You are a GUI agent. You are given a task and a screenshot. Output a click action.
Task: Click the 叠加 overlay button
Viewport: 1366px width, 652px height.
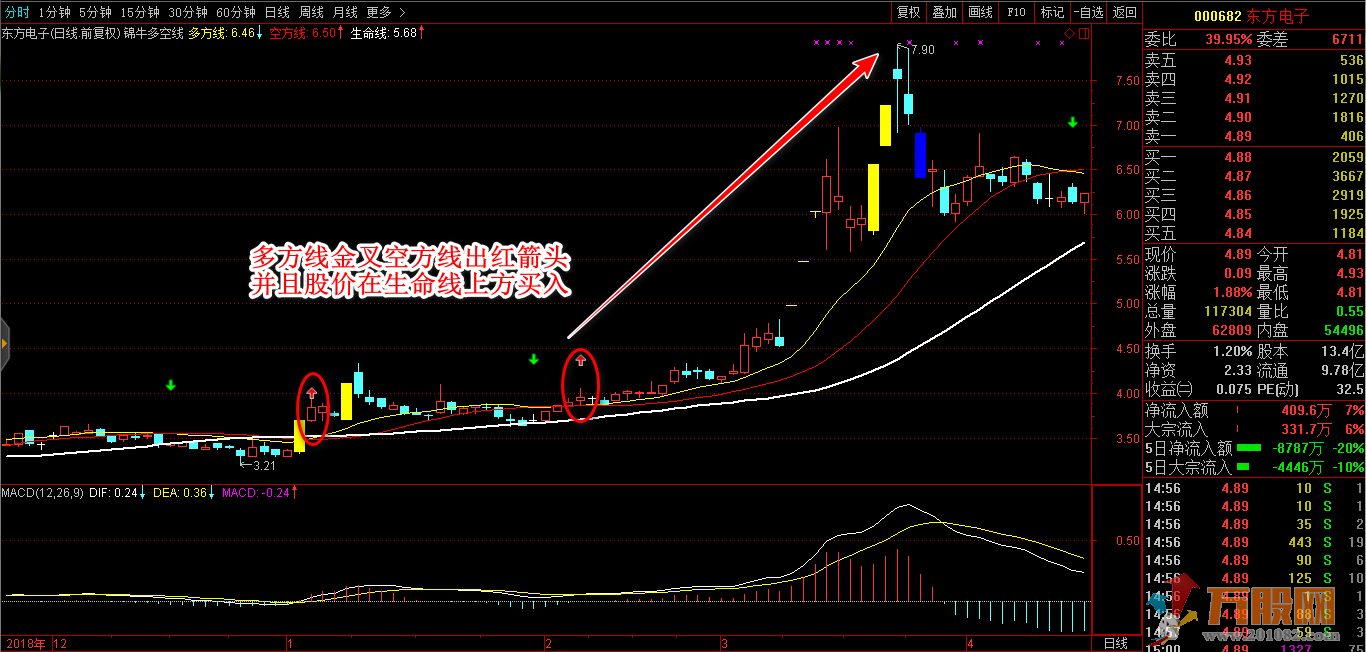944,12
